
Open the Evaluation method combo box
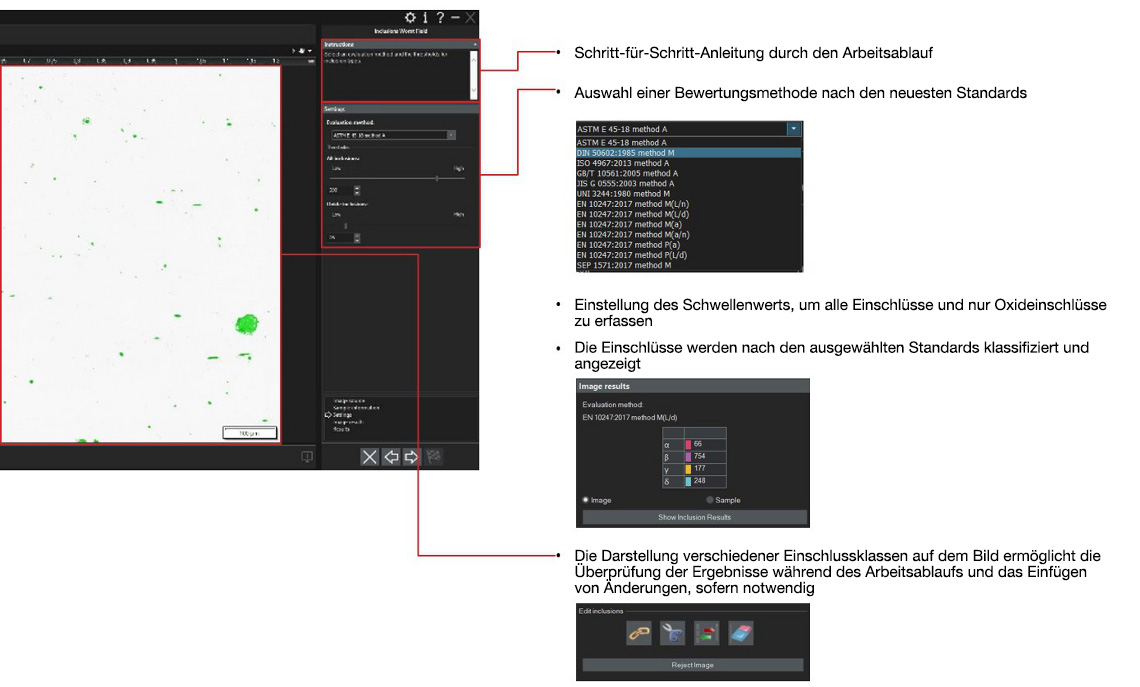393,134
